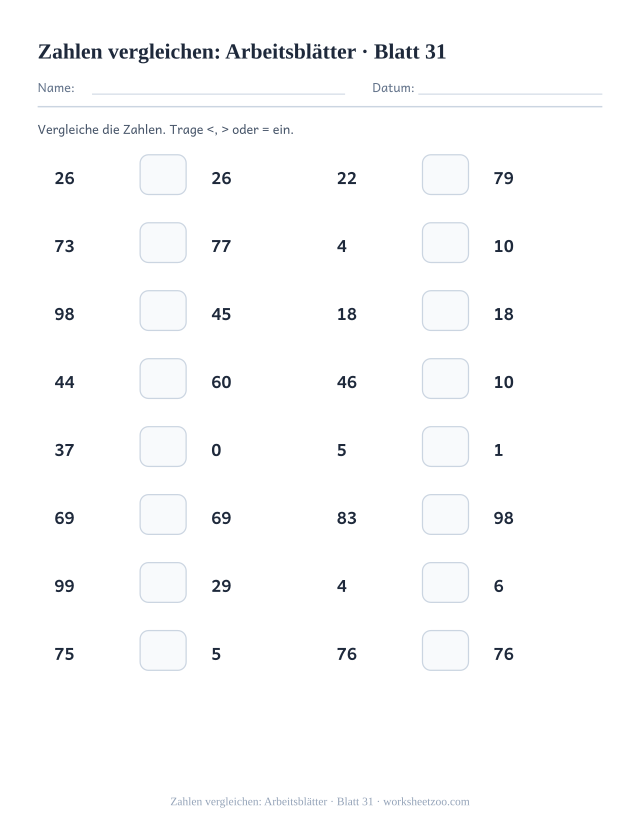This screenshot has height=829, width=640.
Task: Click the box between 75 and 5
Action: [x=163, y=650]
